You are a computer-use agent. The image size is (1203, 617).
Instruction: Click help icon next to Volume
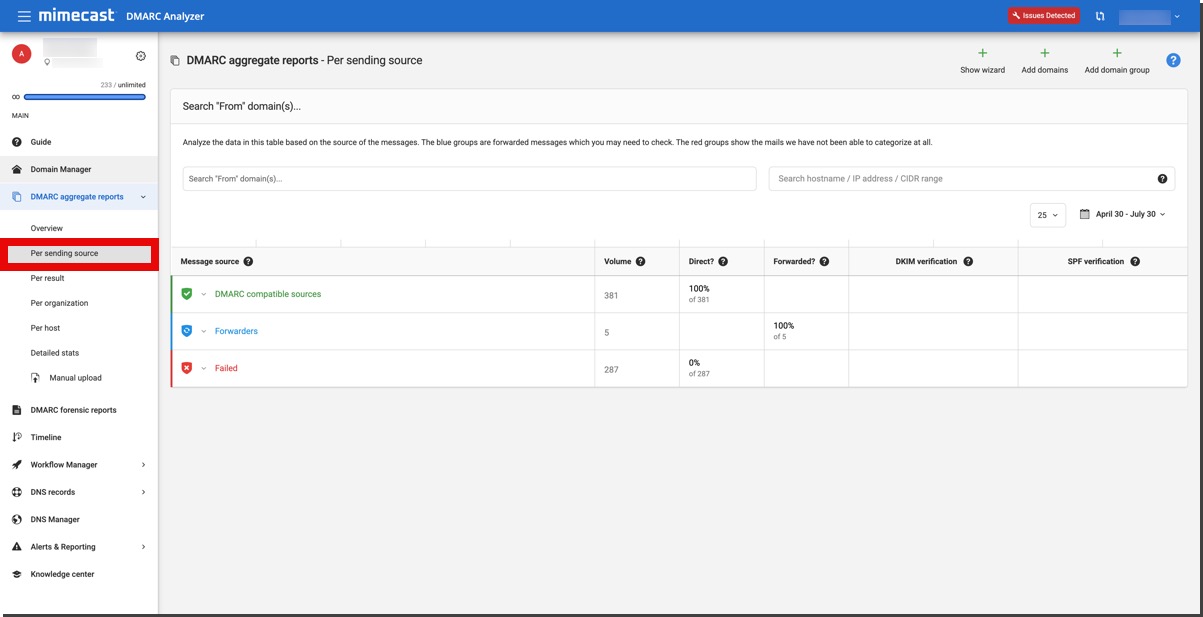tap(640, 262)
